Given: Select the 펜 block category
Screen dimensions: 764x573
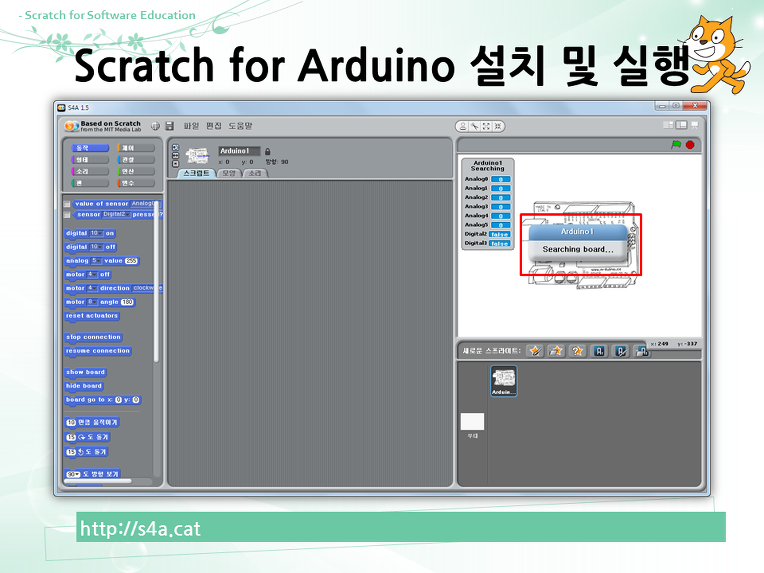Looking at the screenshot, I should [x=90, y=183].
